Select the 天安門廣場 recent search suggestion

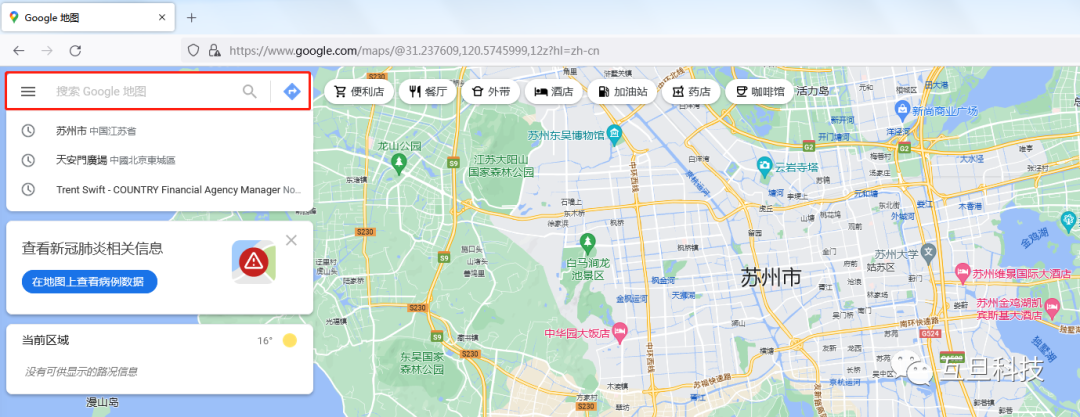159,160
